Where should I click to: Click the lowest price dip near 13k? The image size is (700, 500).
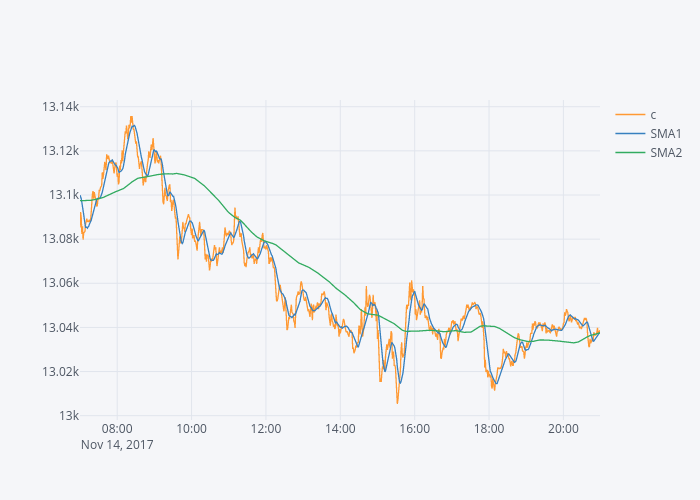coord(397,402)
